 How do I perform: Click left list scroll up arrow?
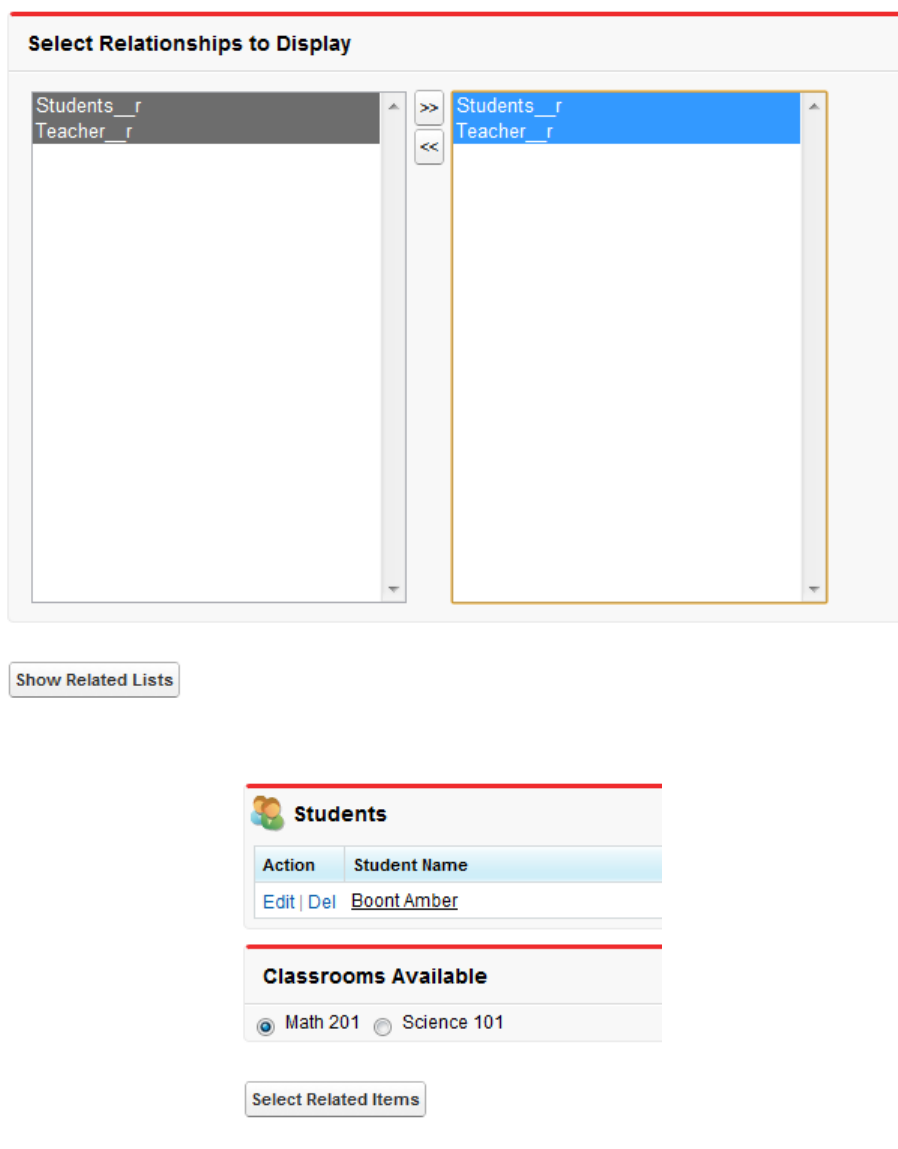[394, 106]
